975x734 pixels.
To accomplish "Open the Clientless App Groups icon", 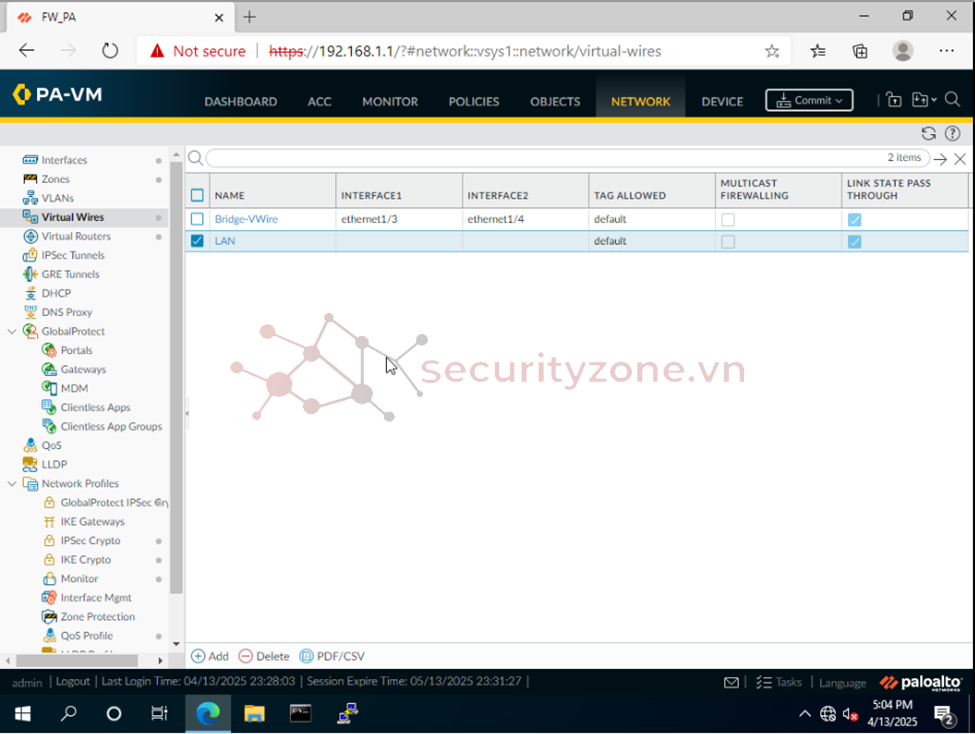I will point(49,427).
